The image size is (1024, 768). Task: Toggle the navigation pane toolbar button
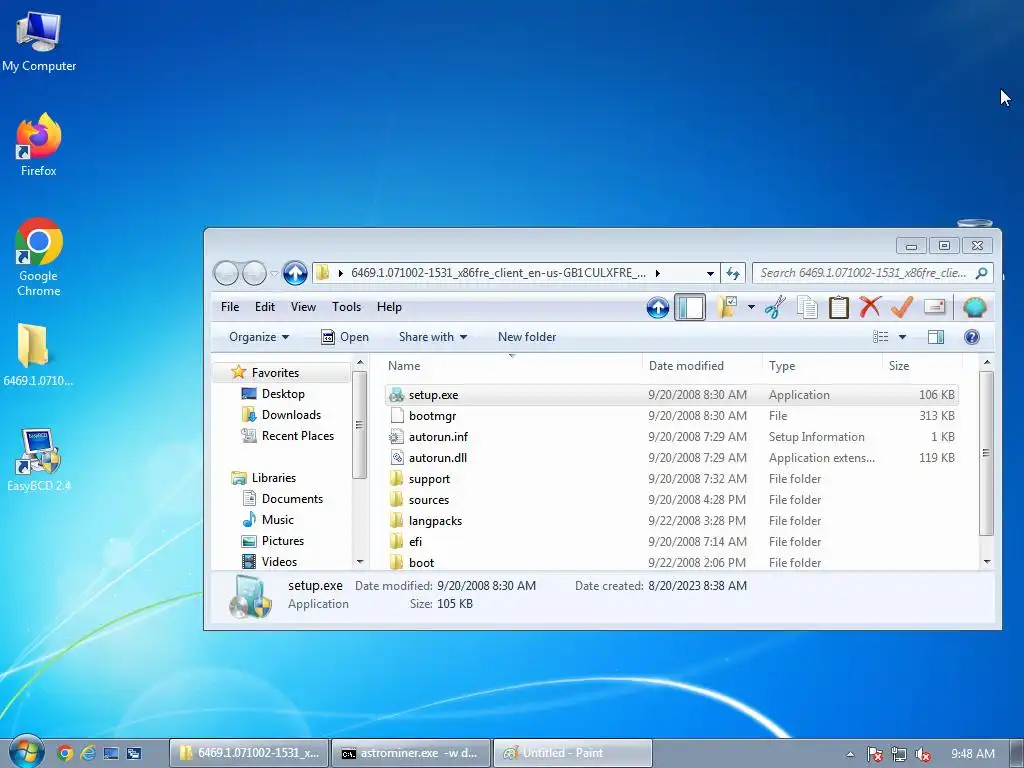tap(690, 307)
